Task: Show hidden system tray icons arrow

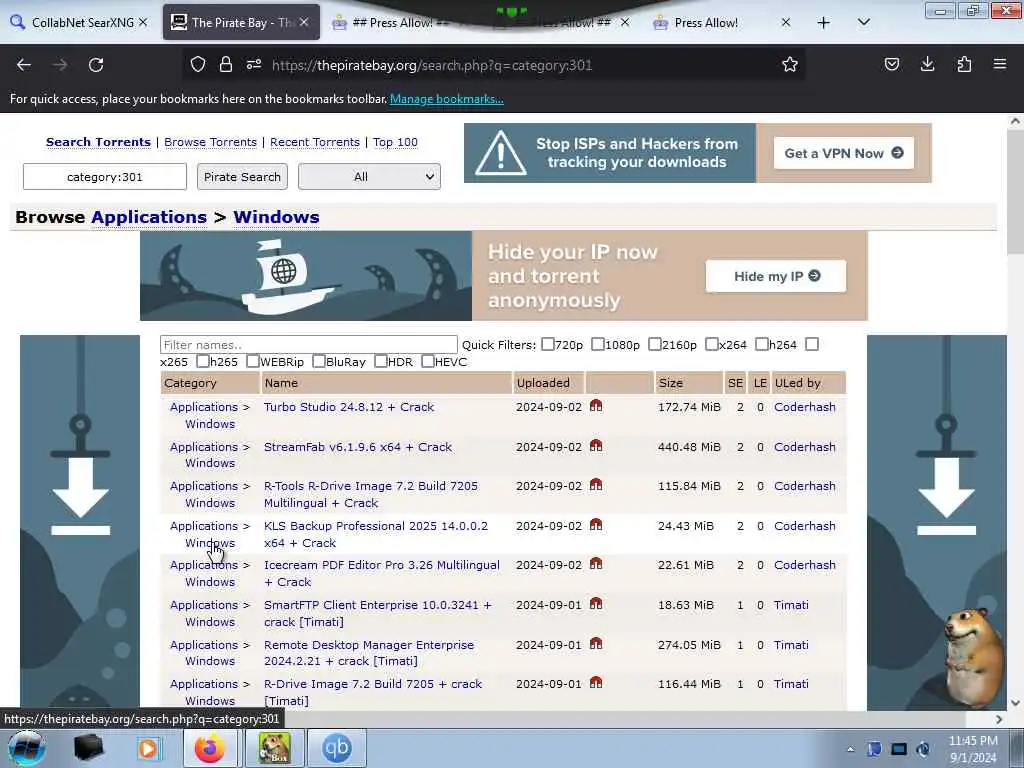Action: coord(850,749)
